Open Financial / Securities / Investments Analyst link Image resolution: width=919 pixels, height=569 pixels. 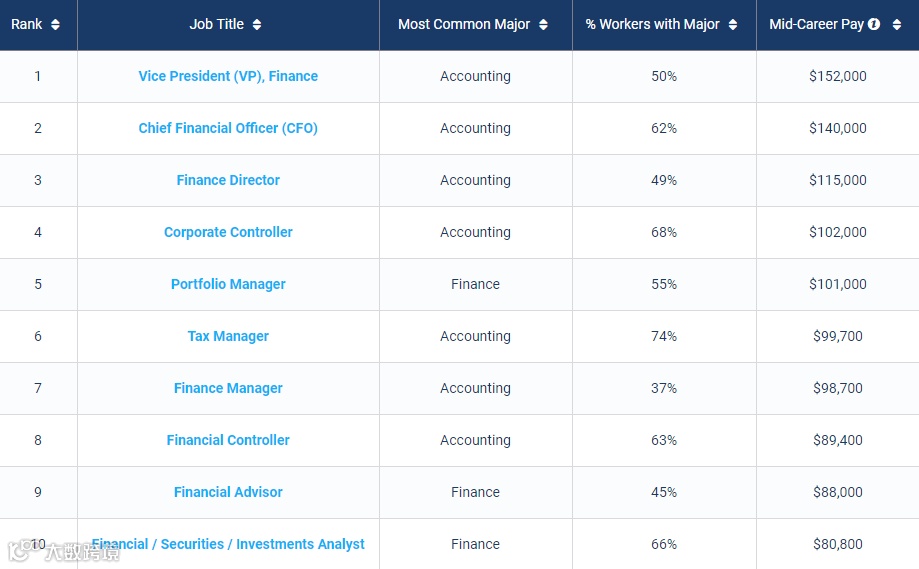[x=228, y=544]
